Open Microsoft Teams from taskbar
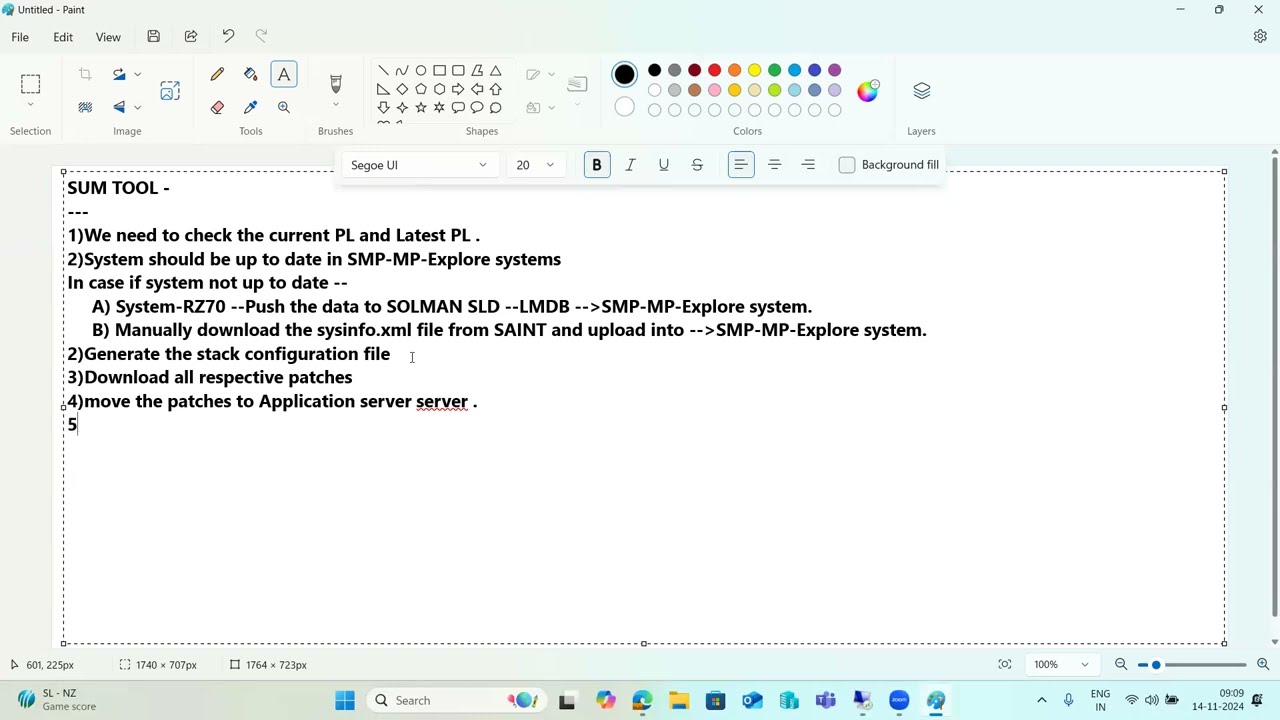1280x720 pixels. [825, 700]
